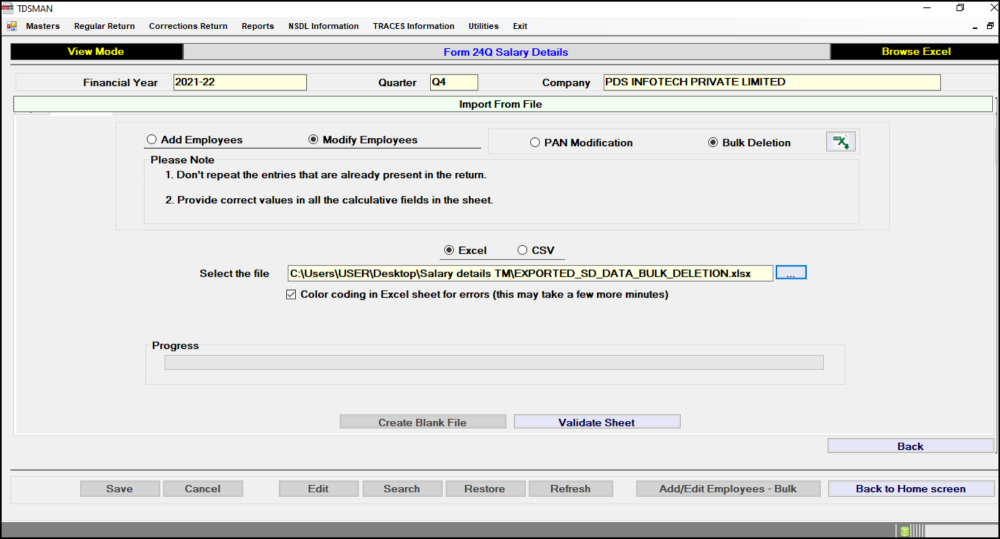This screenshot has height=539, width=1000.
Task: Open the TRACES Information menu
Action: pos(414,26)
